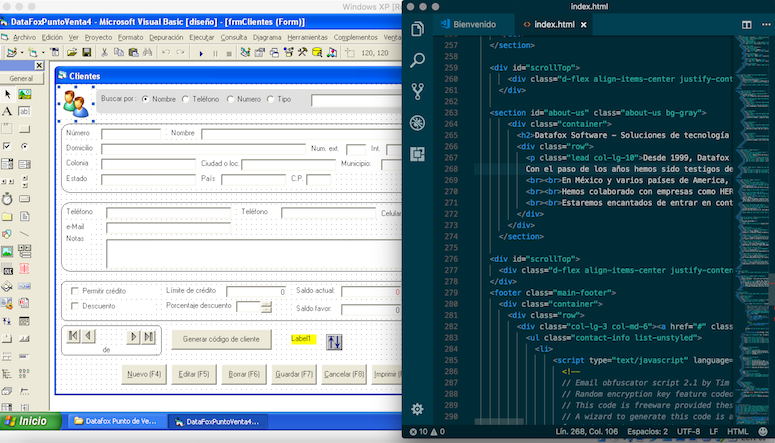This screenshot has width=775, height=443.
Task: Start the project with the Run arrow icon
Action: [x=201, y=53]
